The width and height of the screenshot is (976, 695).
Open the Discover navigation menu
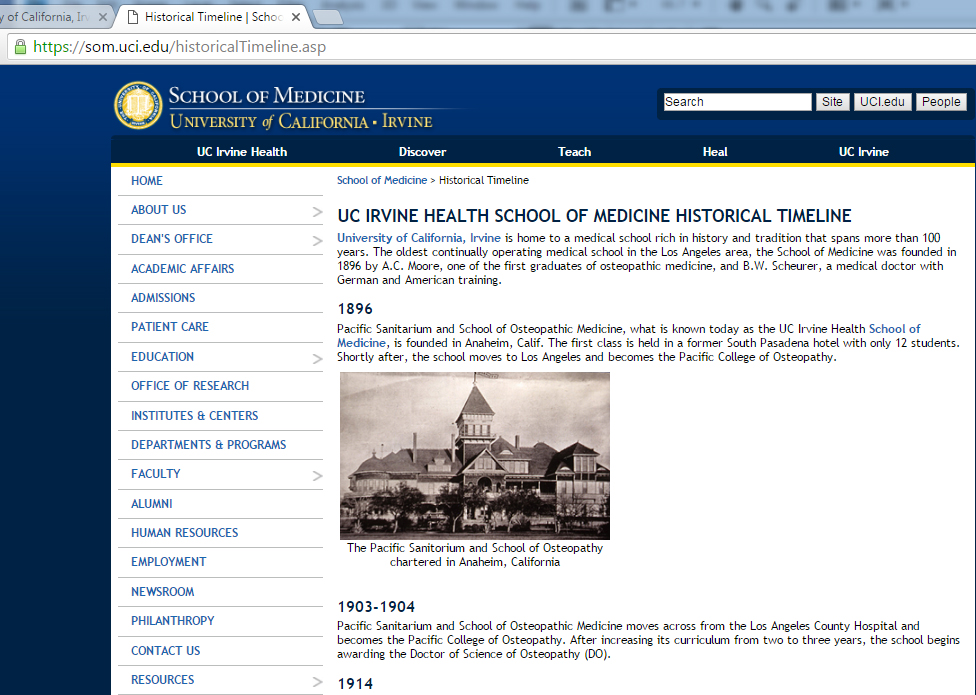[422, 152]
